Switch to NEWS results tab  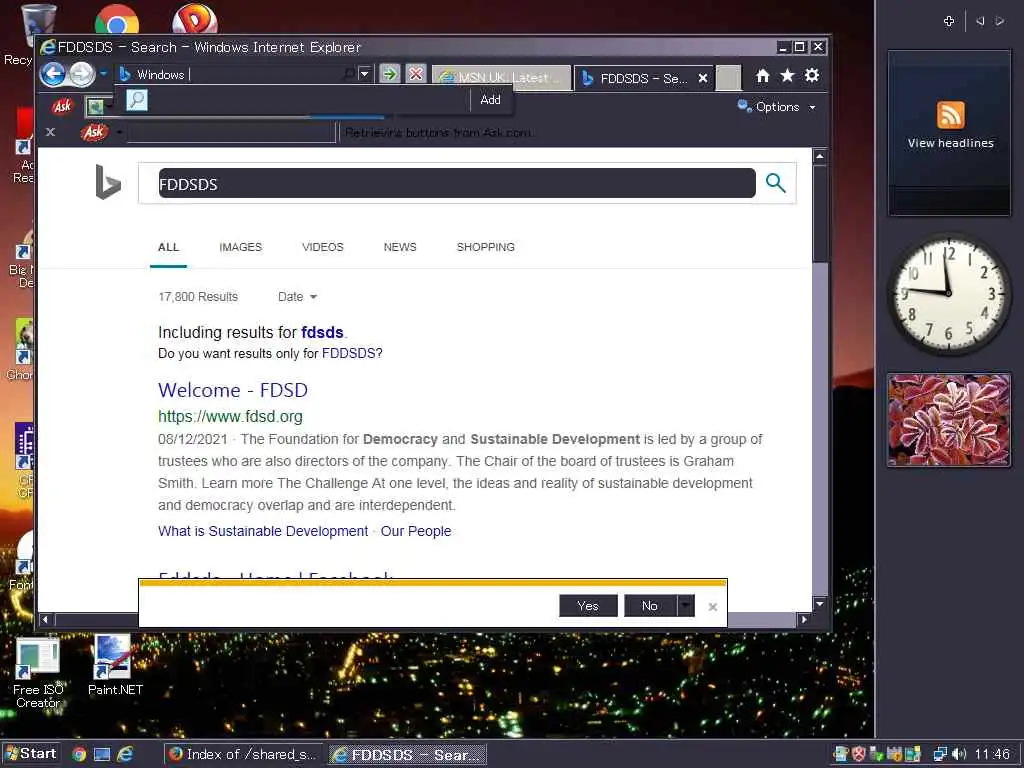(x=400, y=248)
